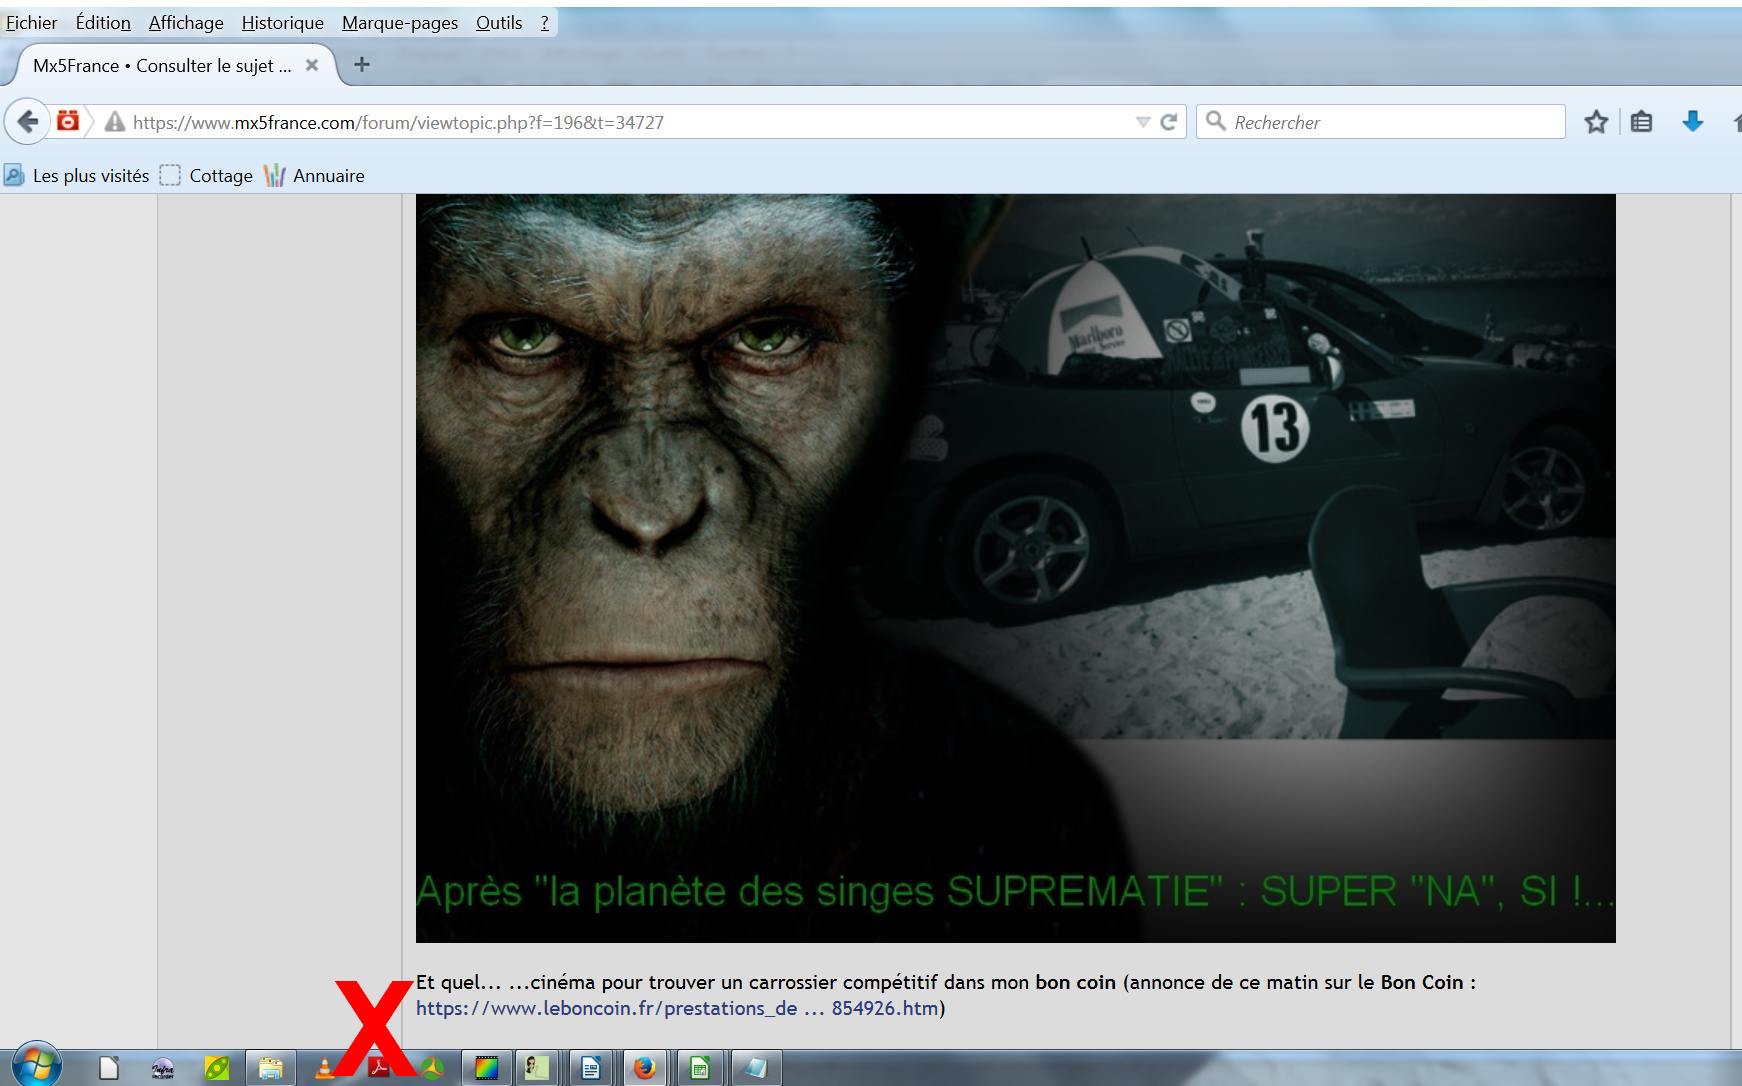Screen dimensions: 1742x1086
Task: Open the Marque-pages menu
Action: click(400, 22)
